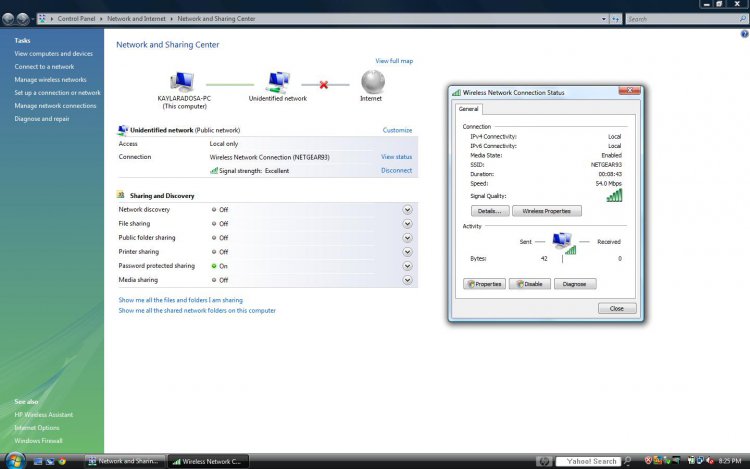Expand Password protected sharing settings
The height and width of the screenshot is (469, 750).
coord(407,266)
